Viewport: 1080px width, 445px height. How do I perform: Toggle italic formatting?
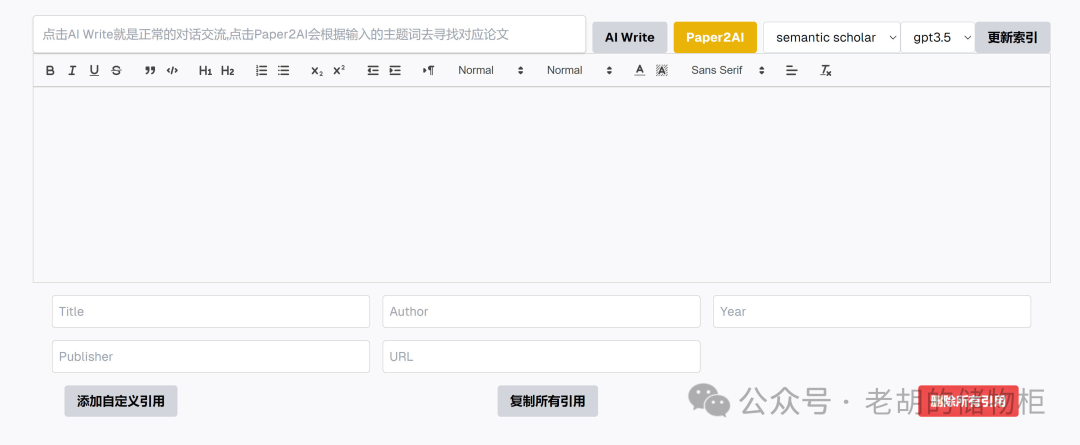72,70
